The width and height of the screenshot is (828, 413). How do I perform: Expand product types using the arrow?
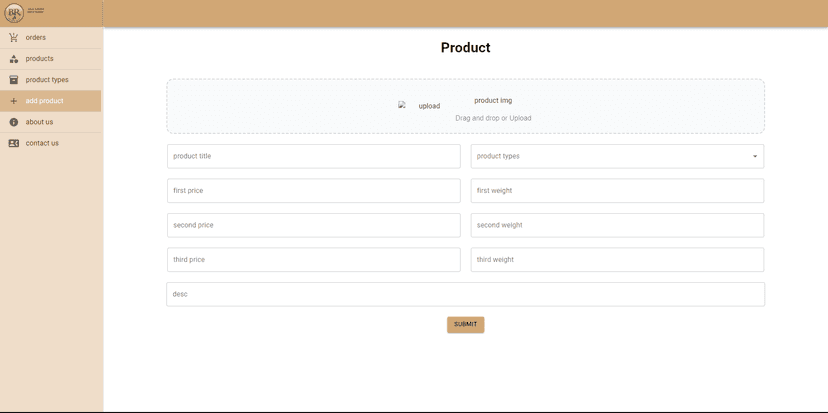[x=754, y=156]
